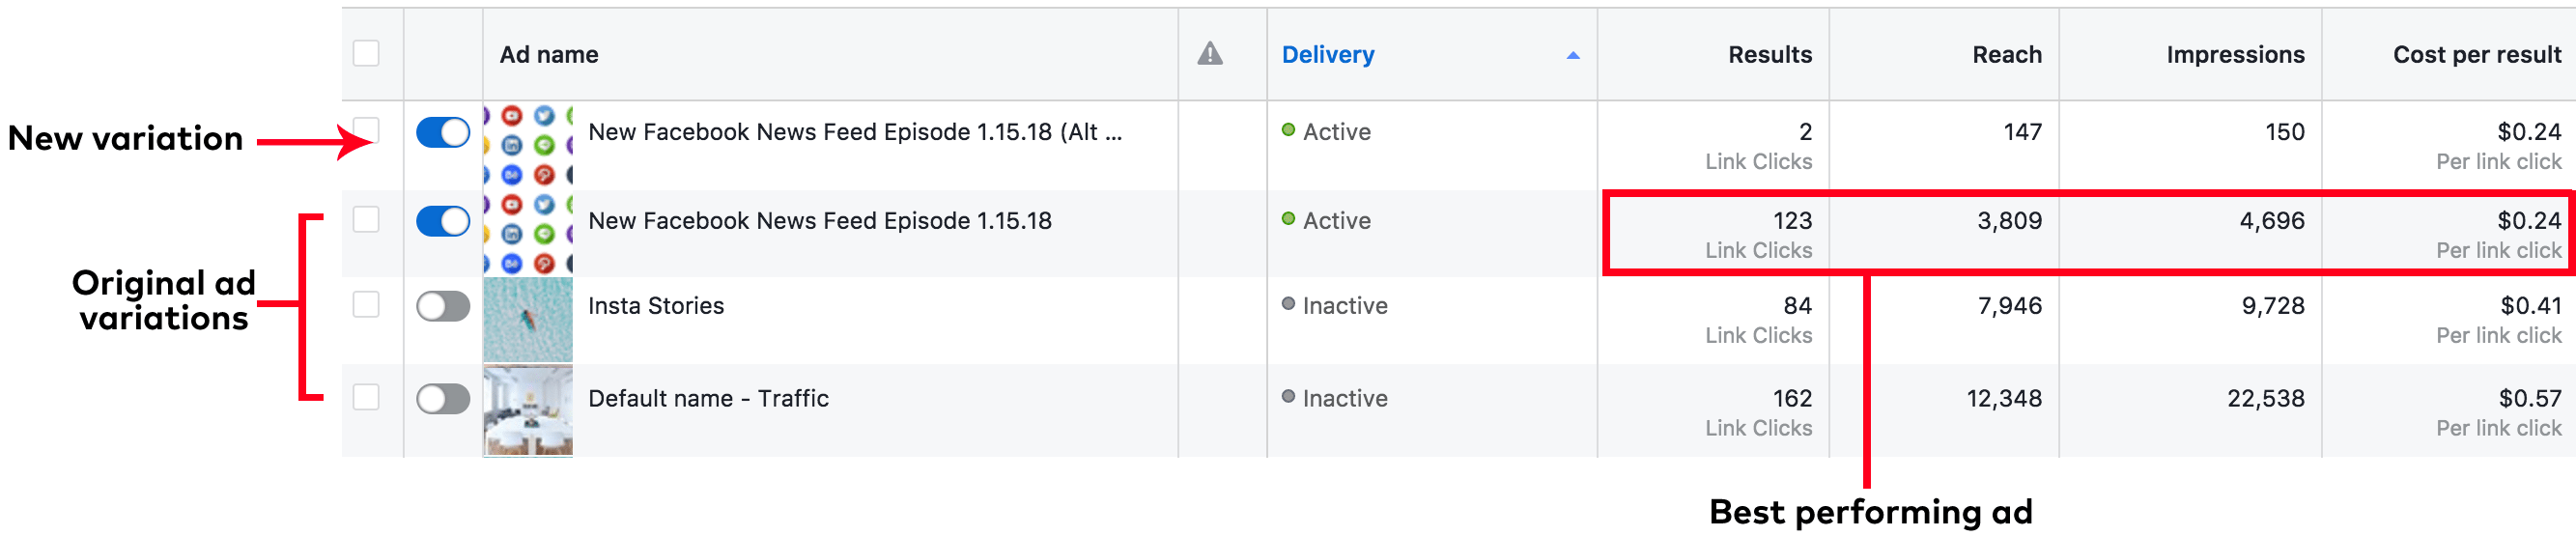
Task: Check the select-all header checkbox
Action: 366,53
